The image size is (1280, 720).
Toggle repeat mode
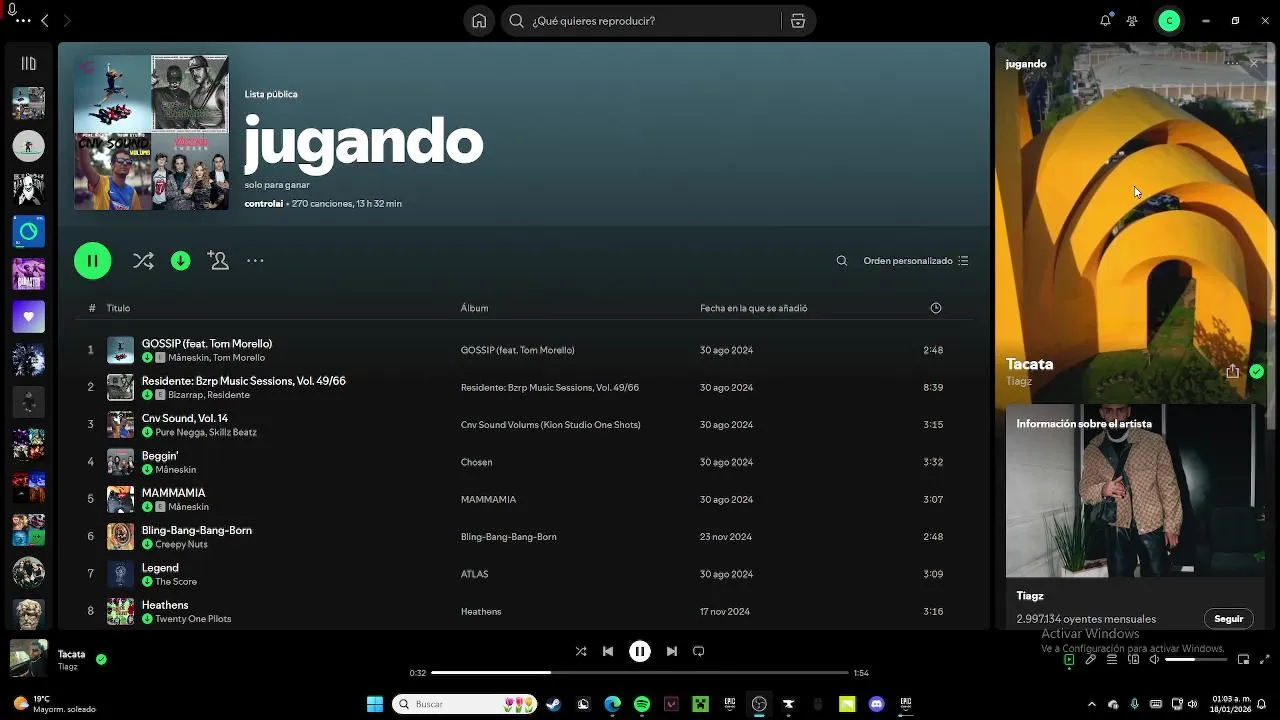[x=699, y=651]
